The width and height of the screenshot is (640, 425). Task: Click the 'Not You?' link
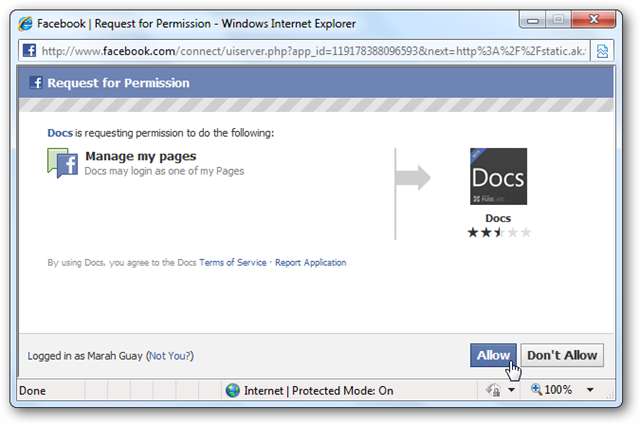click(x=170, y=355)
